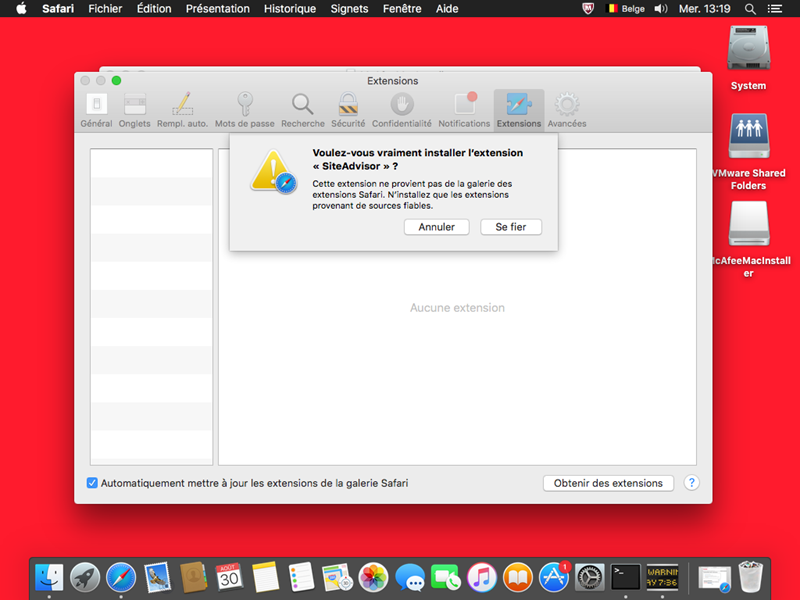
Task: Select the Notifications preferences pane
Action: point(464,110)
